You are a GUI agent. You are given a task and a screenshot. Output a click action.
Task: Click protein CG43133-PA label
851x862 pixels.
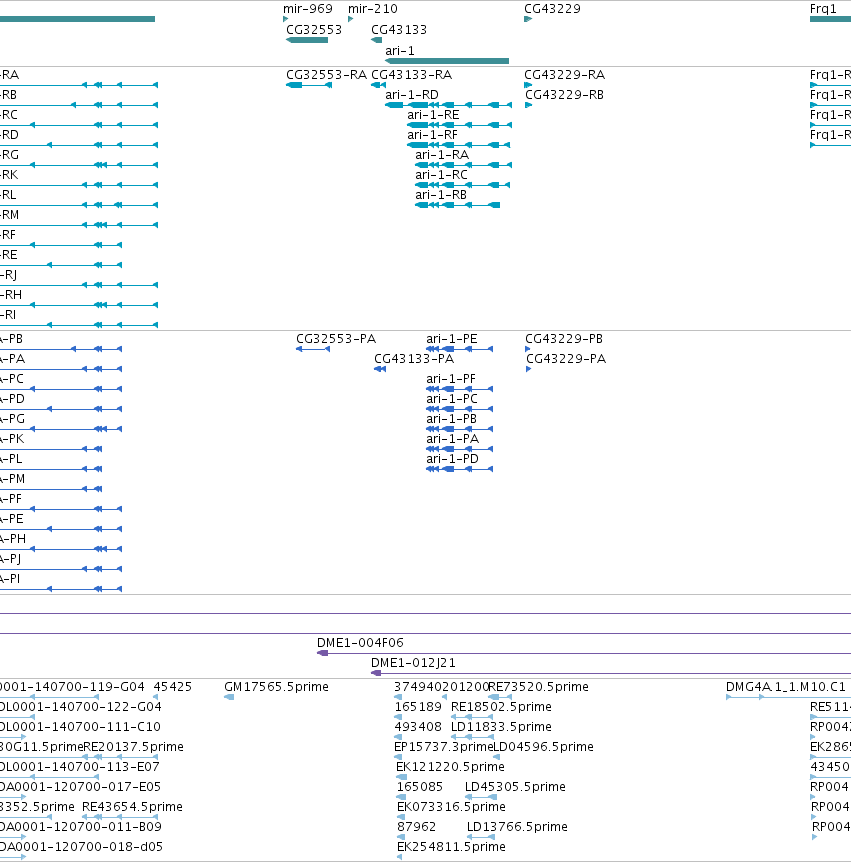point(414,359)
